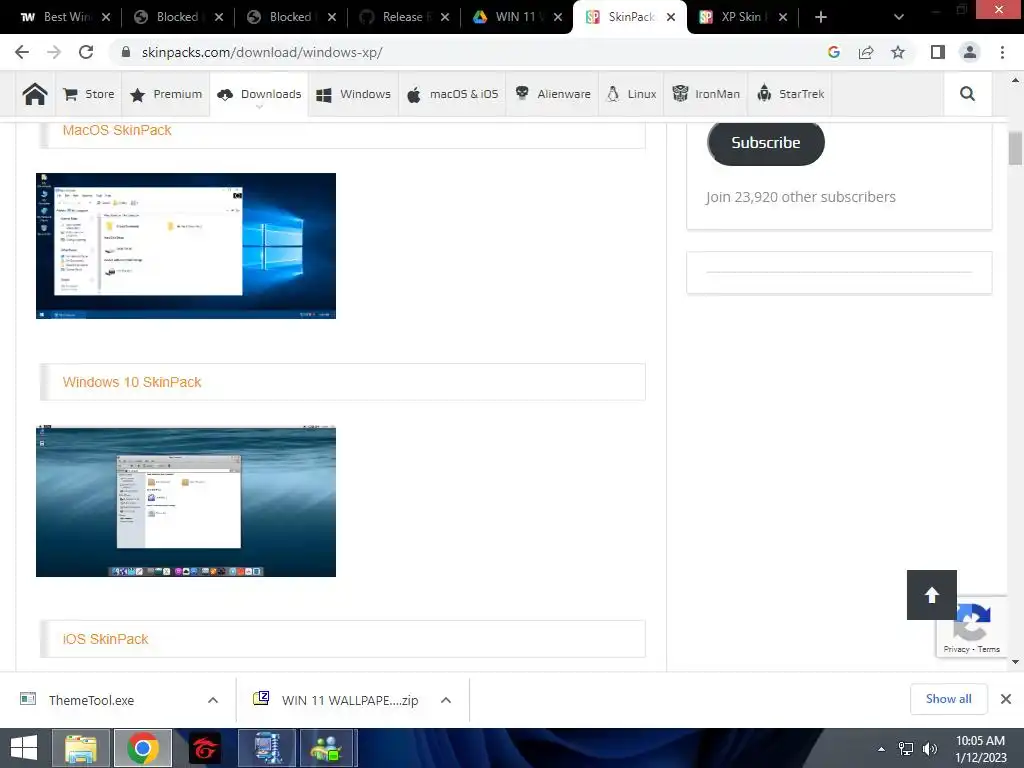1024x768 pixels.
Task: Open the iOS SkinPack link
Action: pos(105,639)
